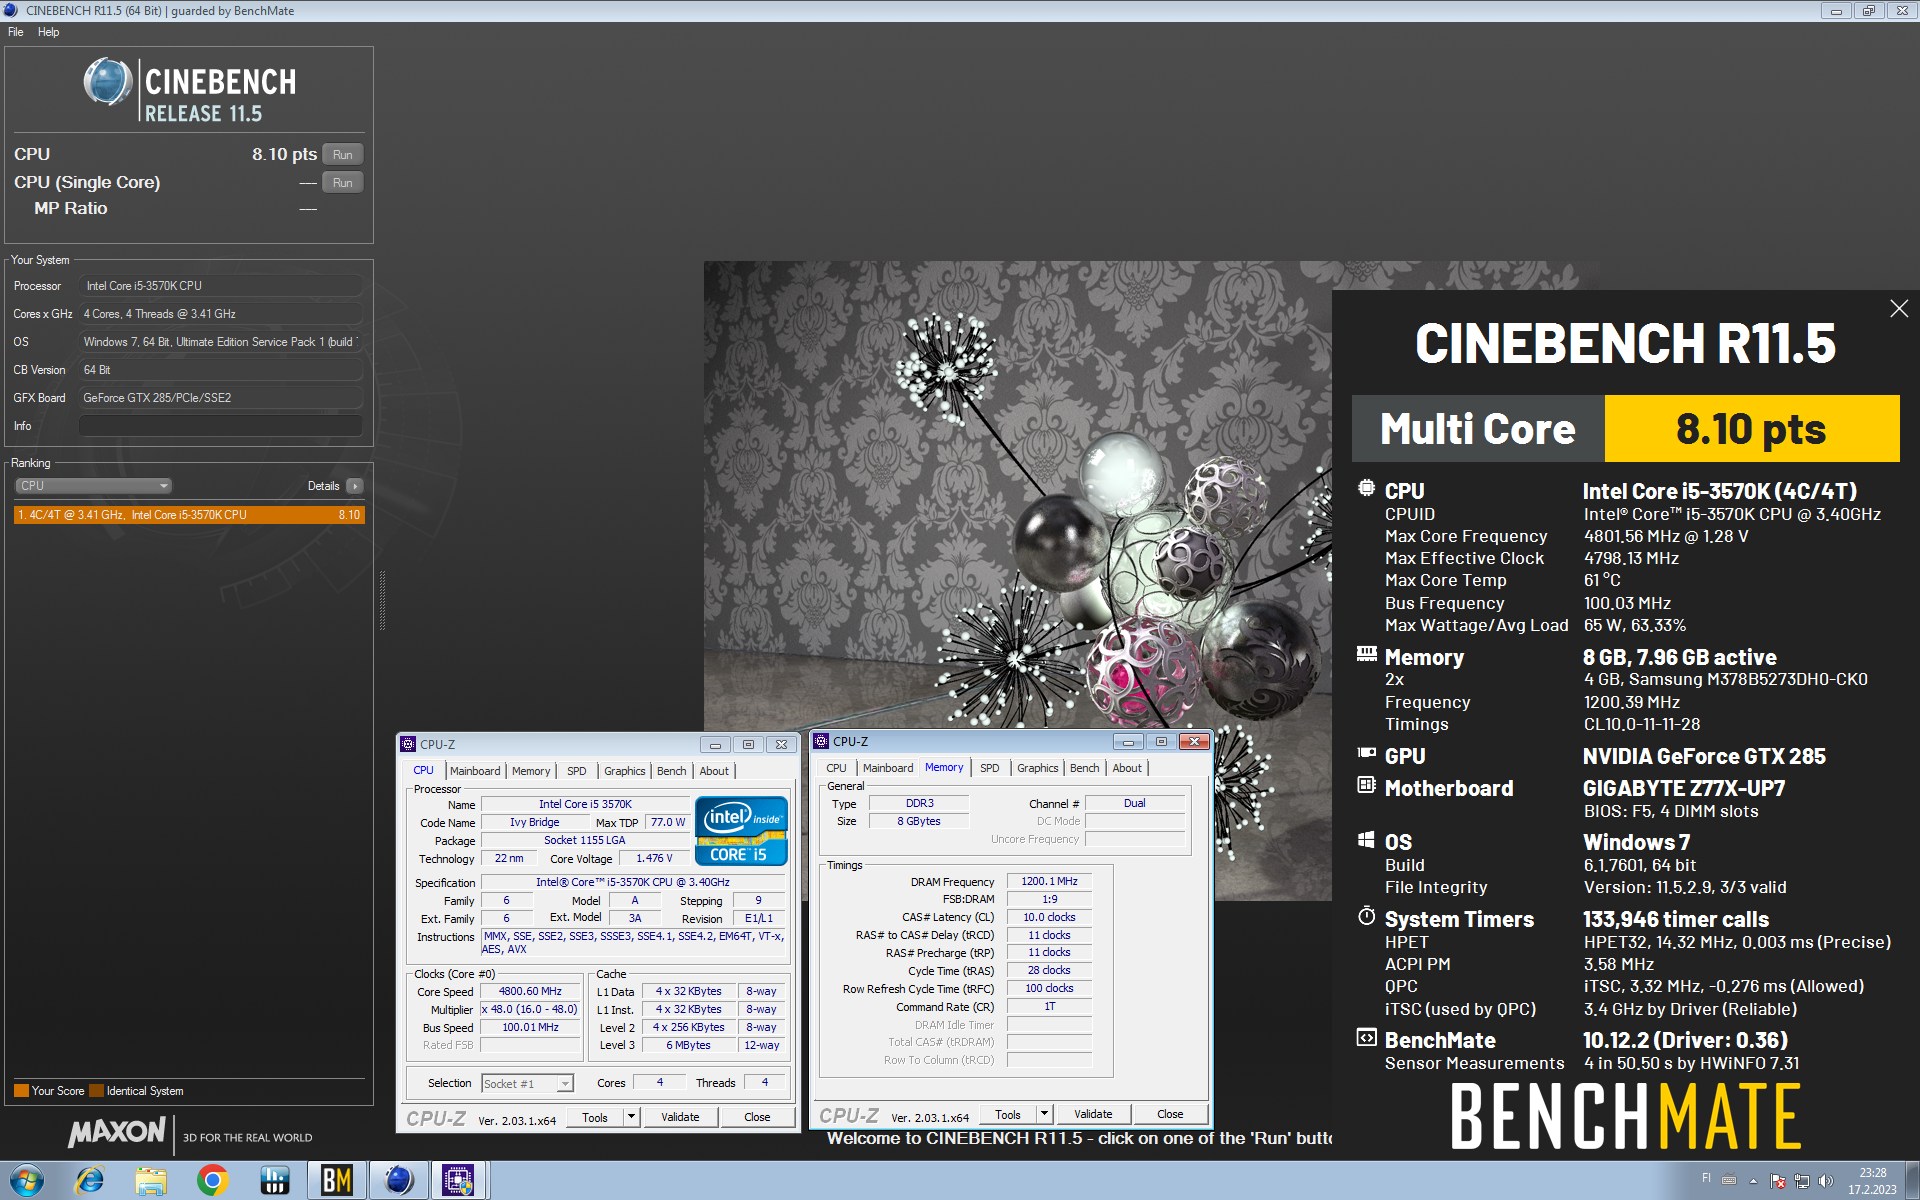Click the Your Score orange legend swatch
This screenshot has width=1920, height=1200.
pos(21,1091)
